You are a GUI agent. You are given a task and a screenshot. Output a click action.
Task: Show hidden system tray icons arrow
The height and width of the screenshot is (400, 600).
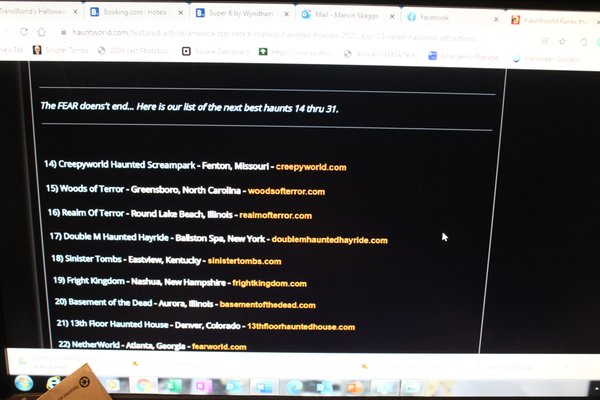[x=596, y=389]
